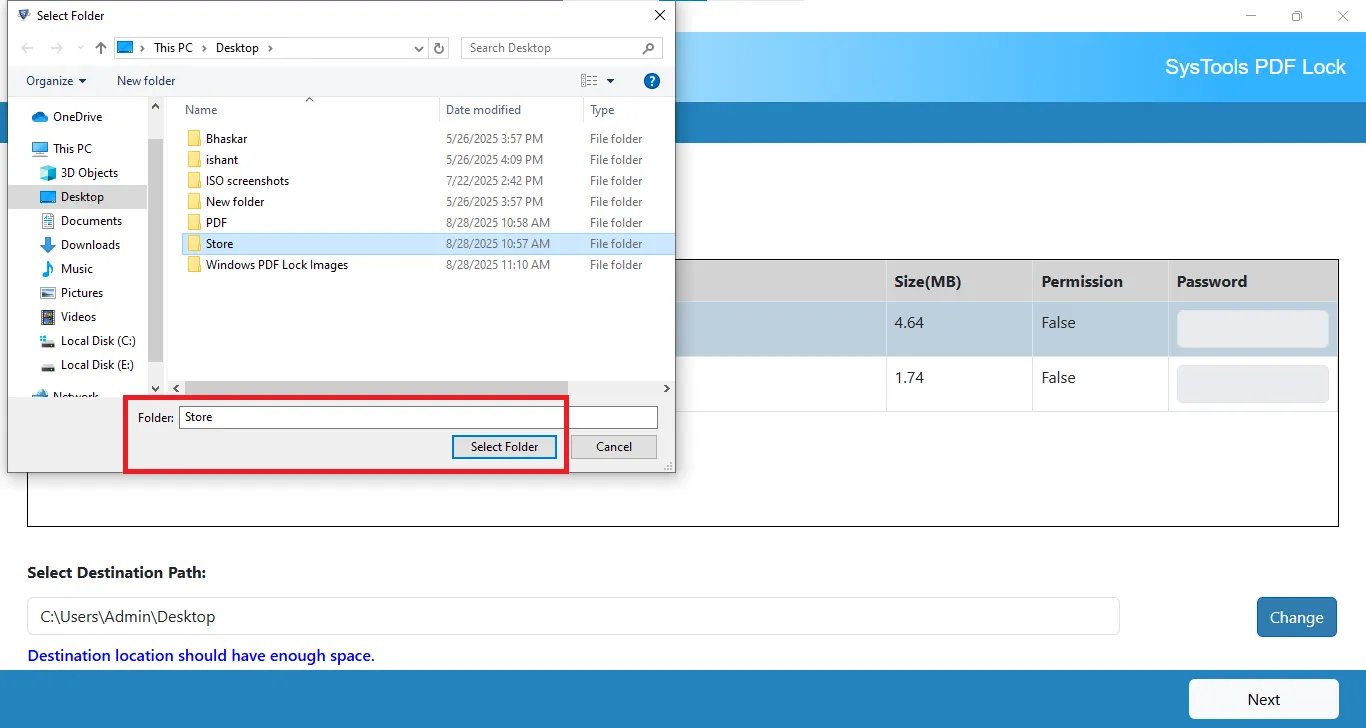Open the Help question mark icon
Screen dimensions: 1366x728
tap(652, 81)
